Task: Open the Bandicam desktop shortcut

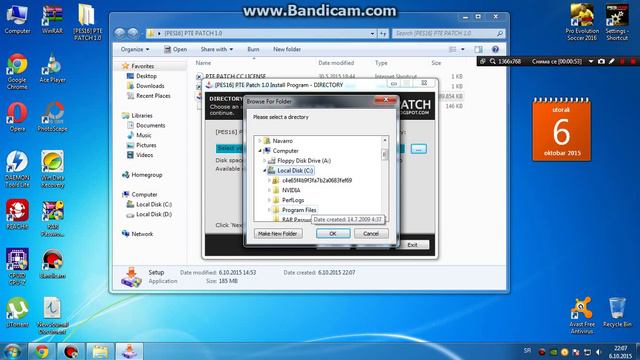Action: pos(52,264)
